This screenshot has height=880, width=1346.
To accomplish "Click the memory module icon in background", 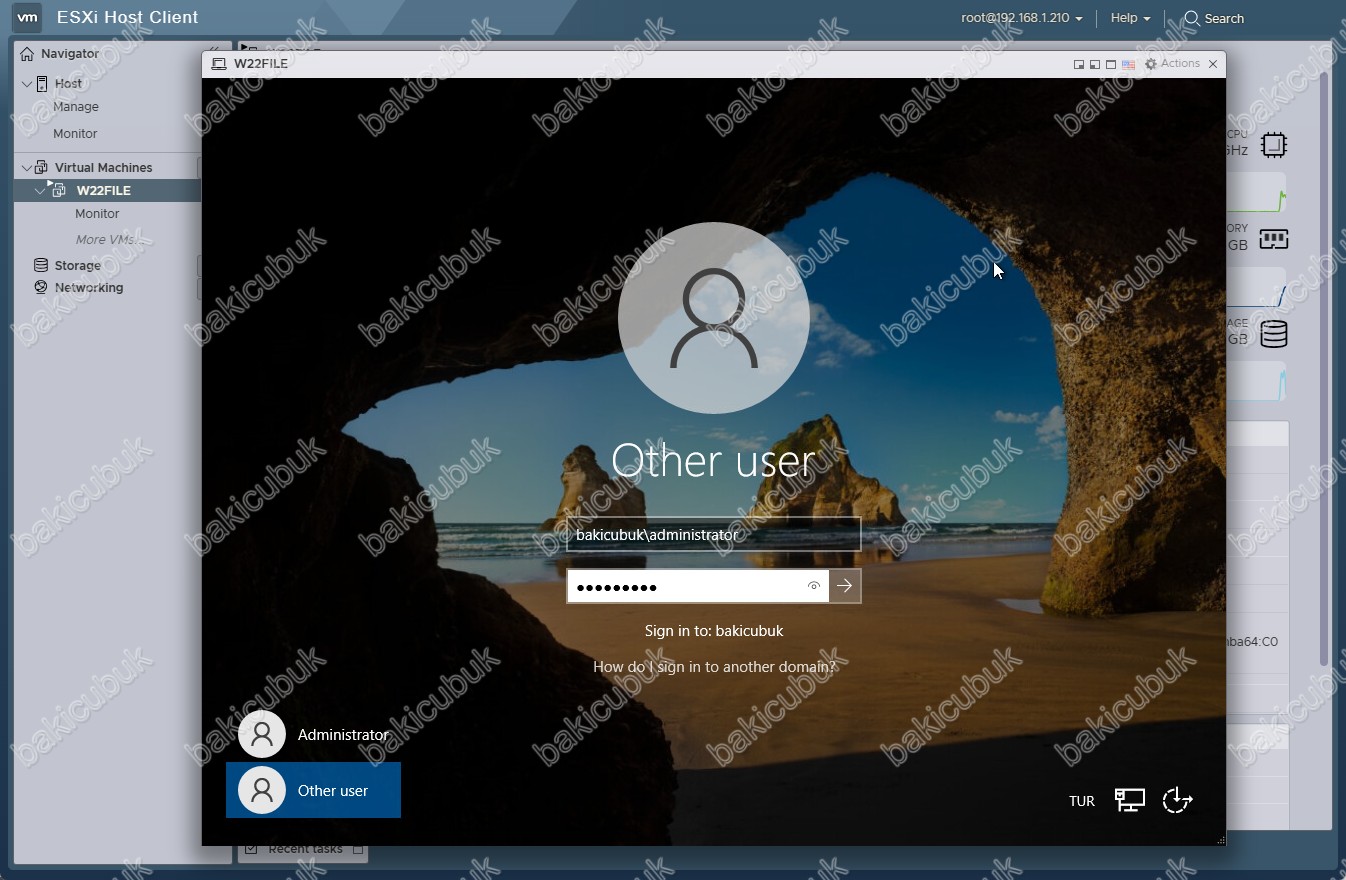I will [x=1273, y=239].
